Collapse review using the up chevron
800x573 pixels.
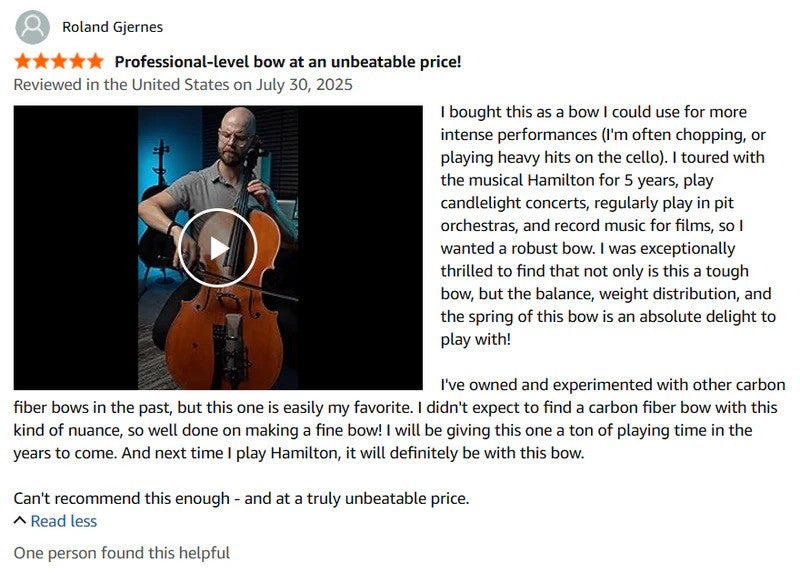click(20, 521)
